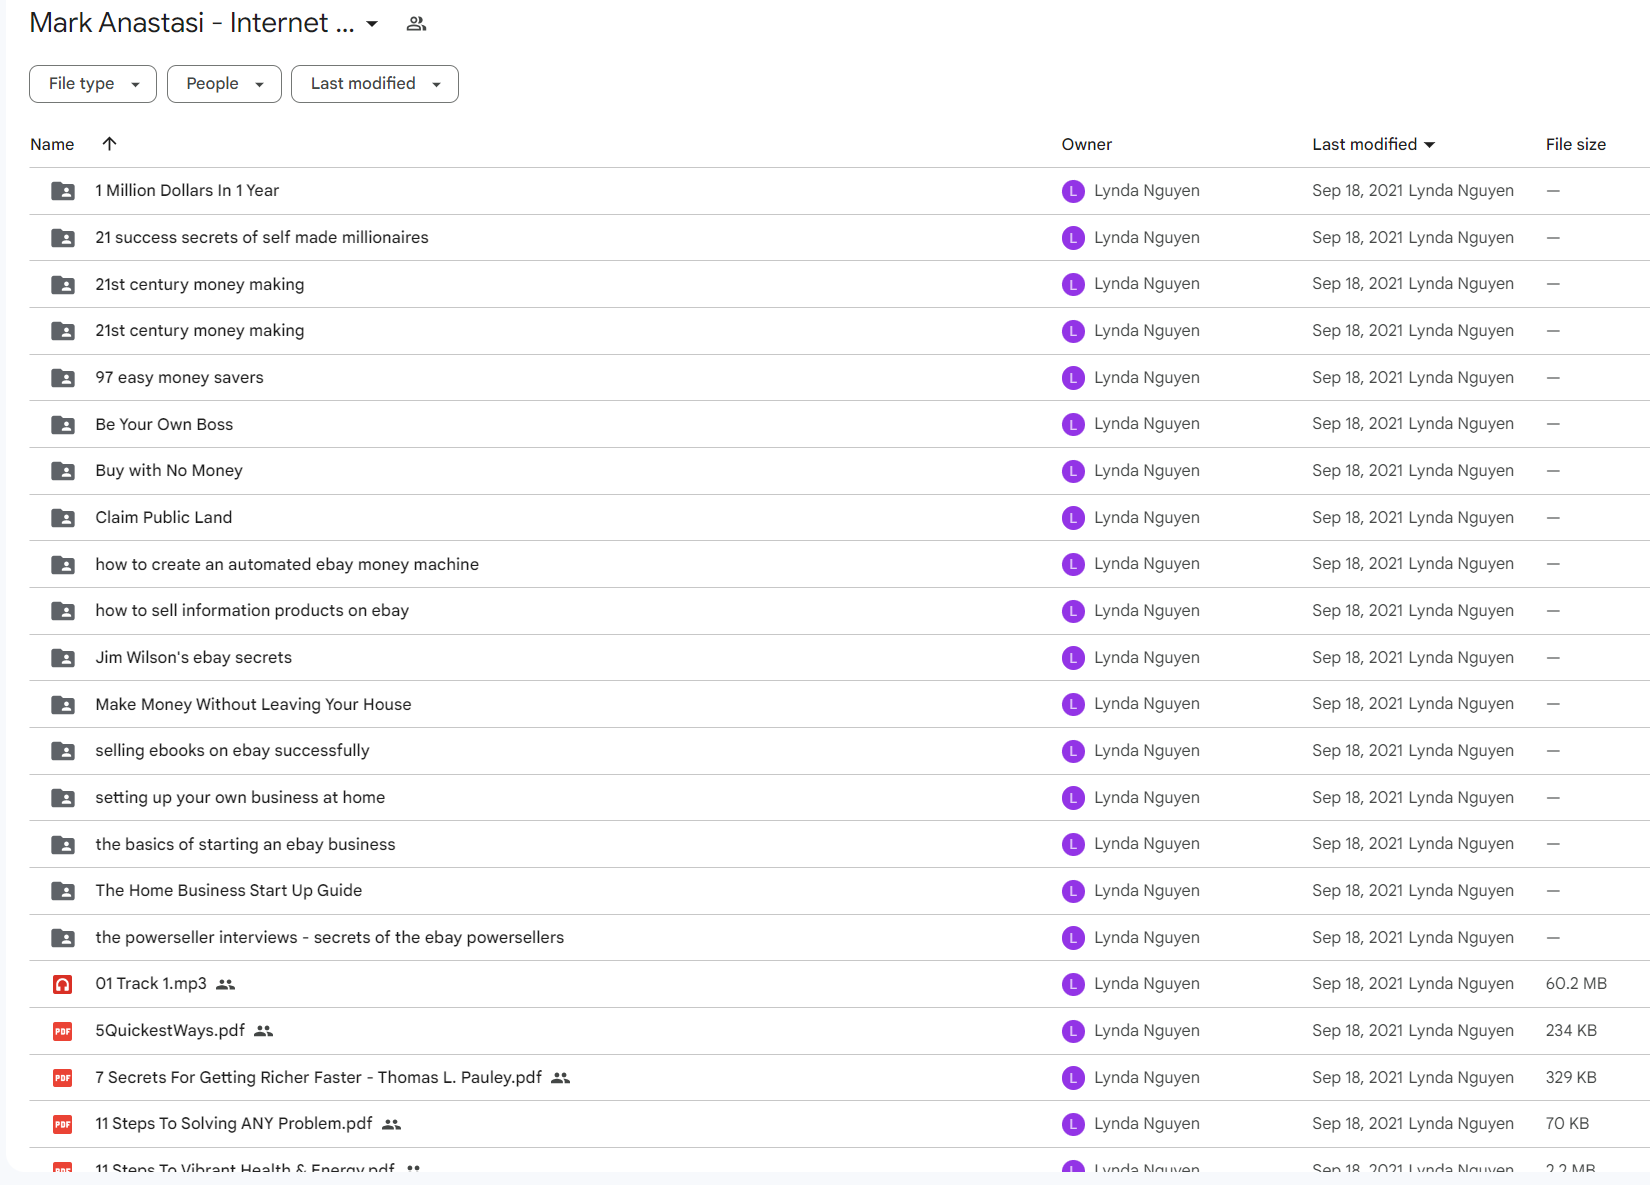Image resolution: width=1650 pixels, height=1185 pixels.
Task: Select folder icon for 97 easy money savers
Action: pyautogui.click(x=63, y=378)
